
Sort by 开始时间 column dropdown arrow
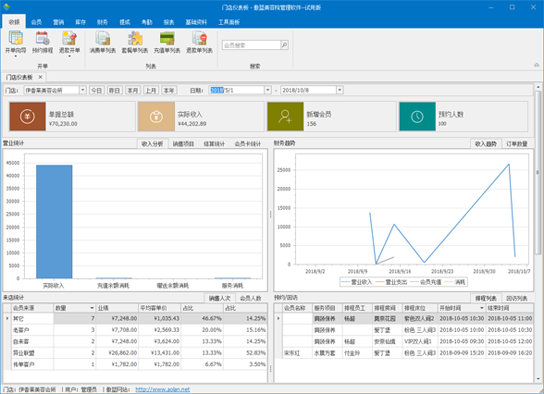point(482,308)
